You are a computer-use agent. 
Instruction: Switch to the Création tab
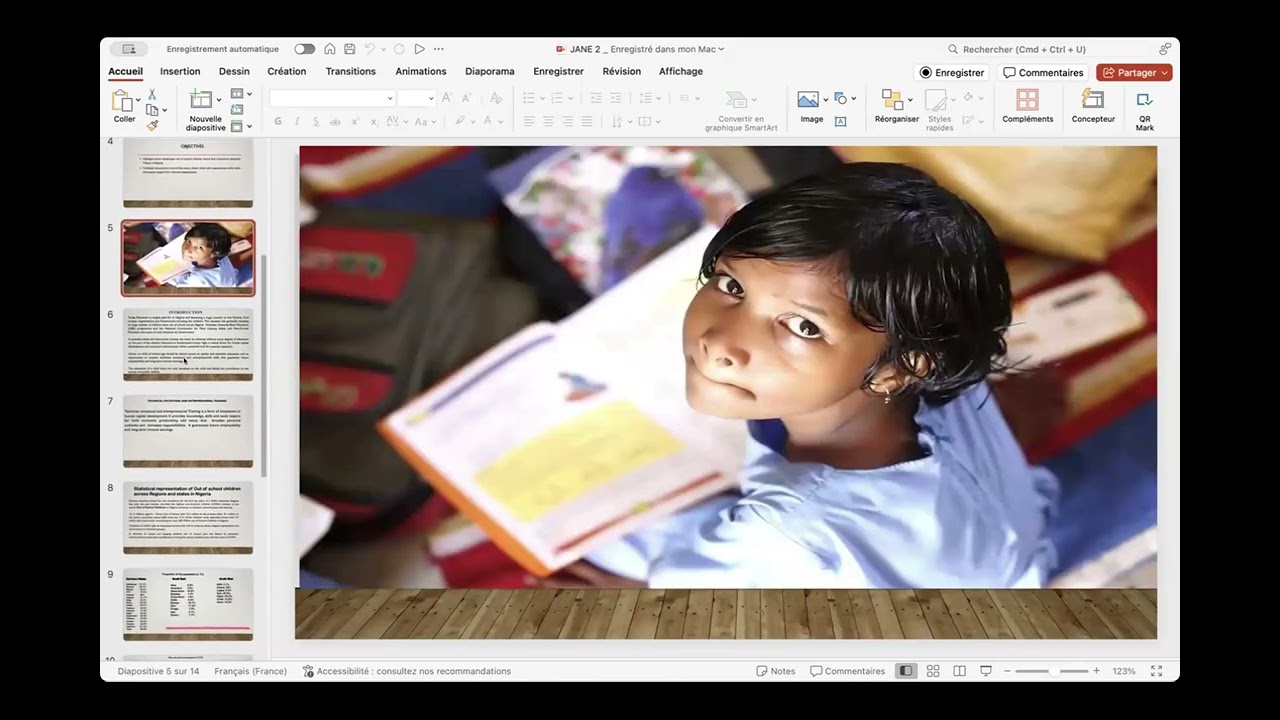tap(287, 72)
